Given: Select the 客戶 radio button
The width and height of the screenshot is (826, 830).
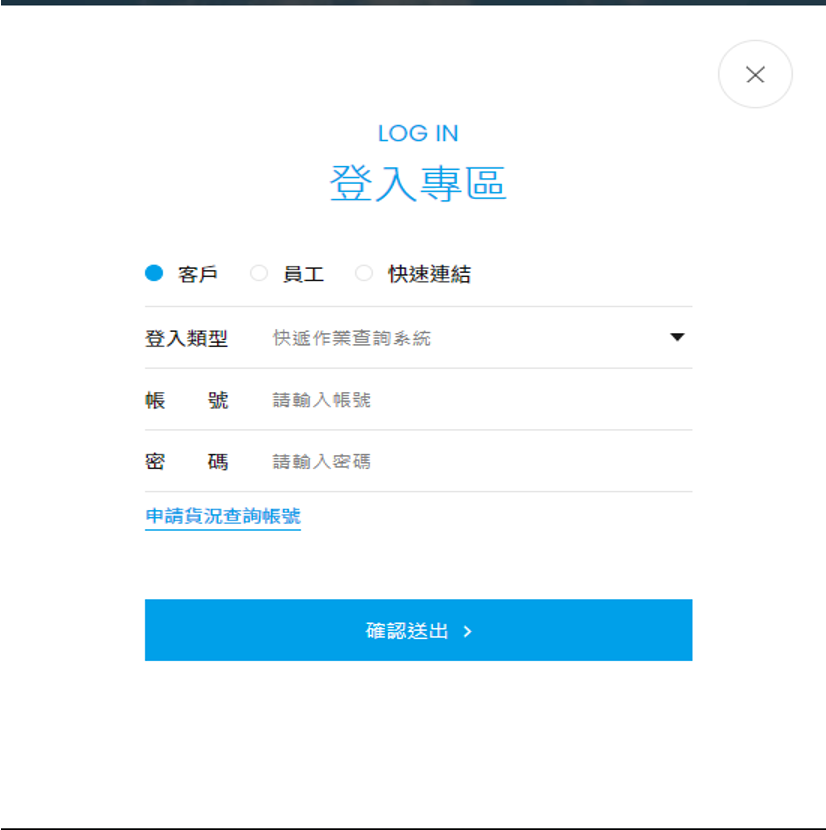Looking at the screenshot, I should (x=153, y=273).
